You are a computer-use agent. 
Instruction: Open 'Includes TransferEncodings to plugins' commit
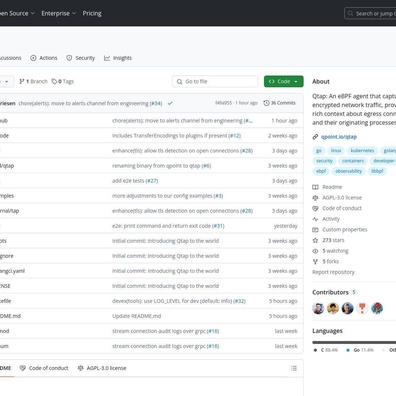(169, 136)
